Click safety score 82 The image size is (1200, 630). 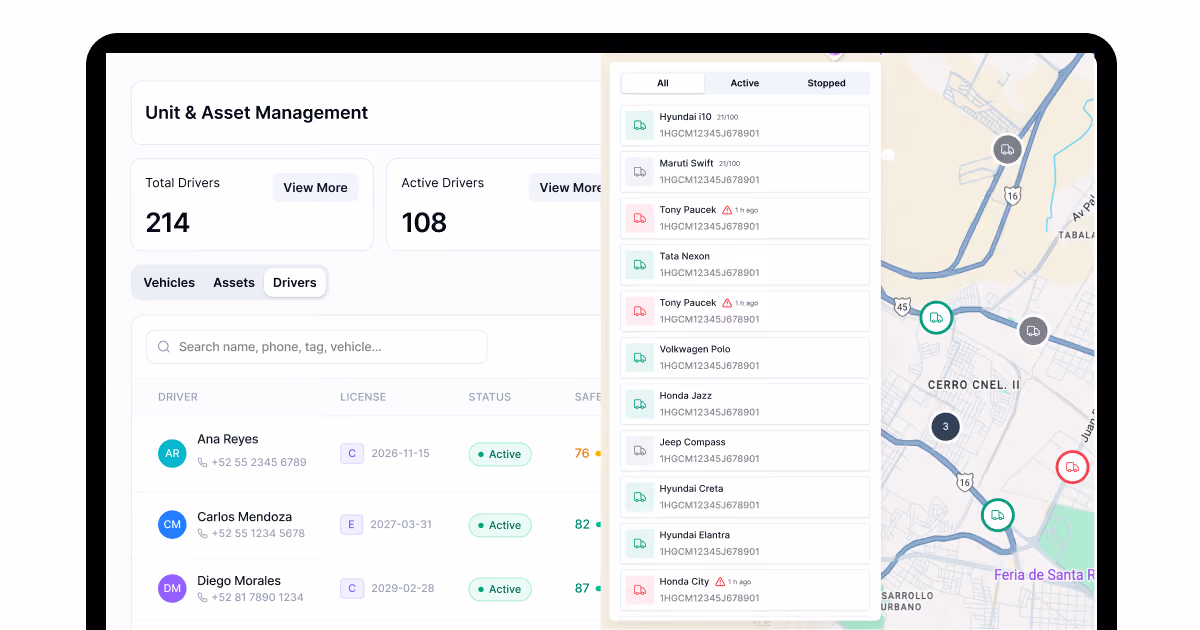tap(582, 524)
